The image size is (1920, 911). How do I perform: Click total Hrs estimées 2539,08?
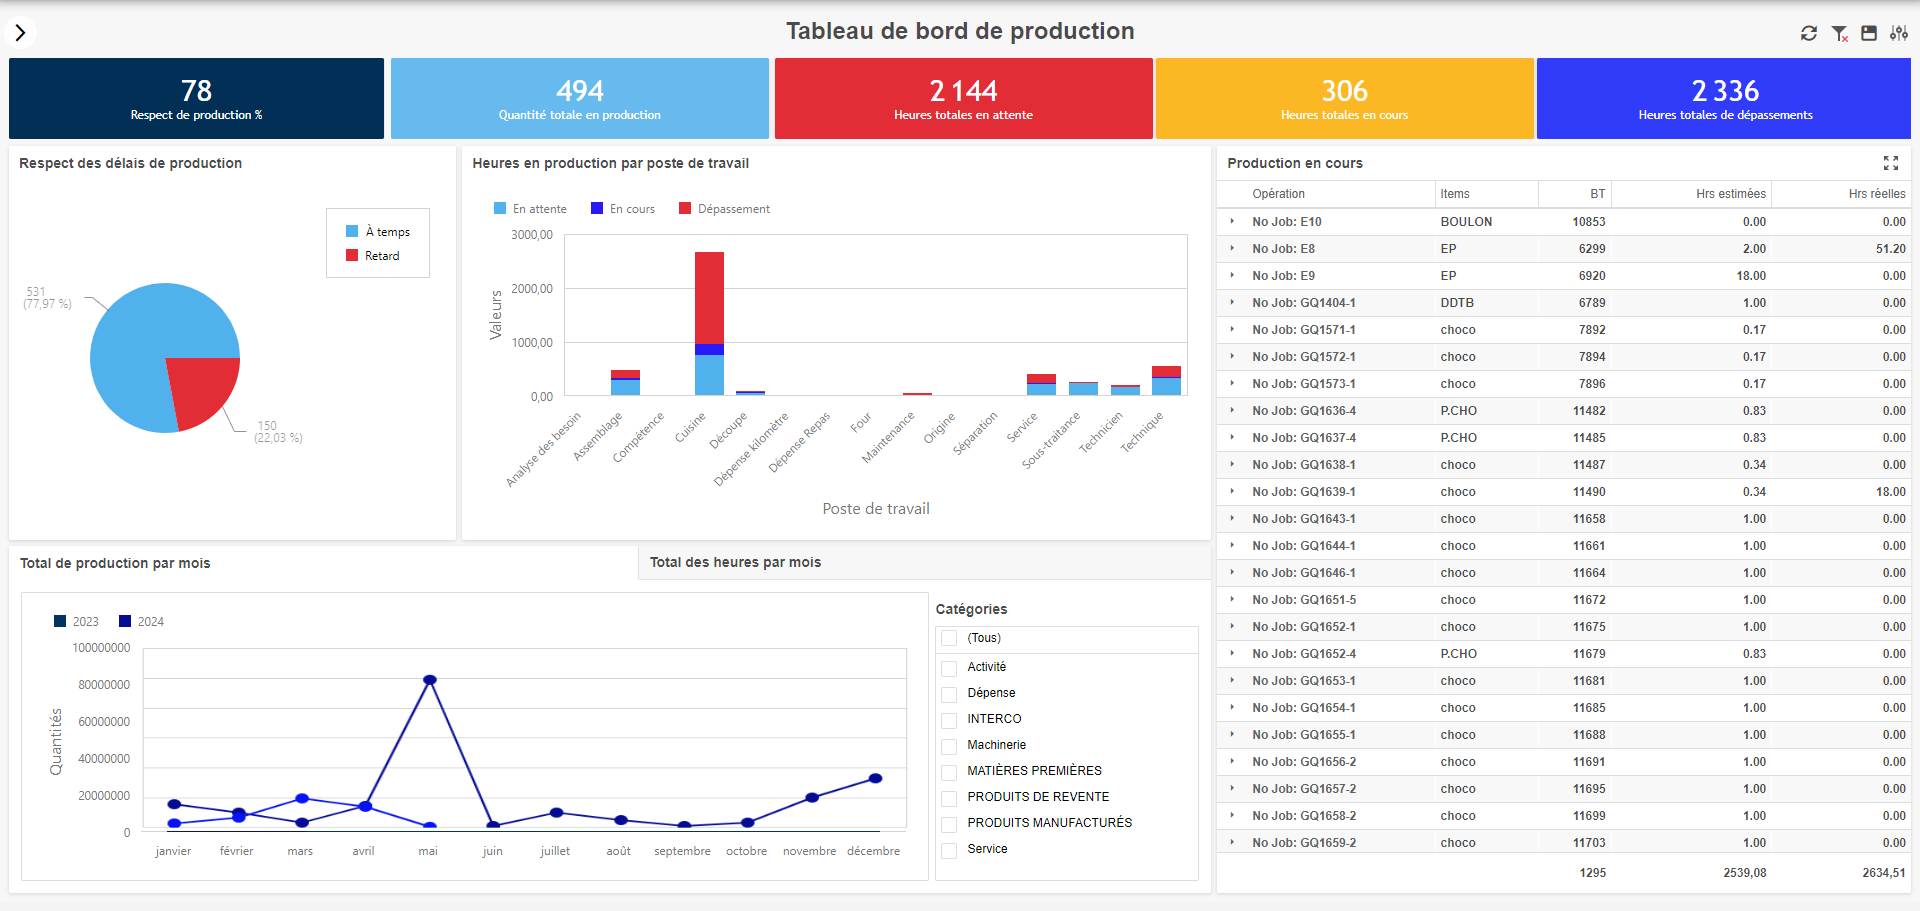(x=1745, y=873)
